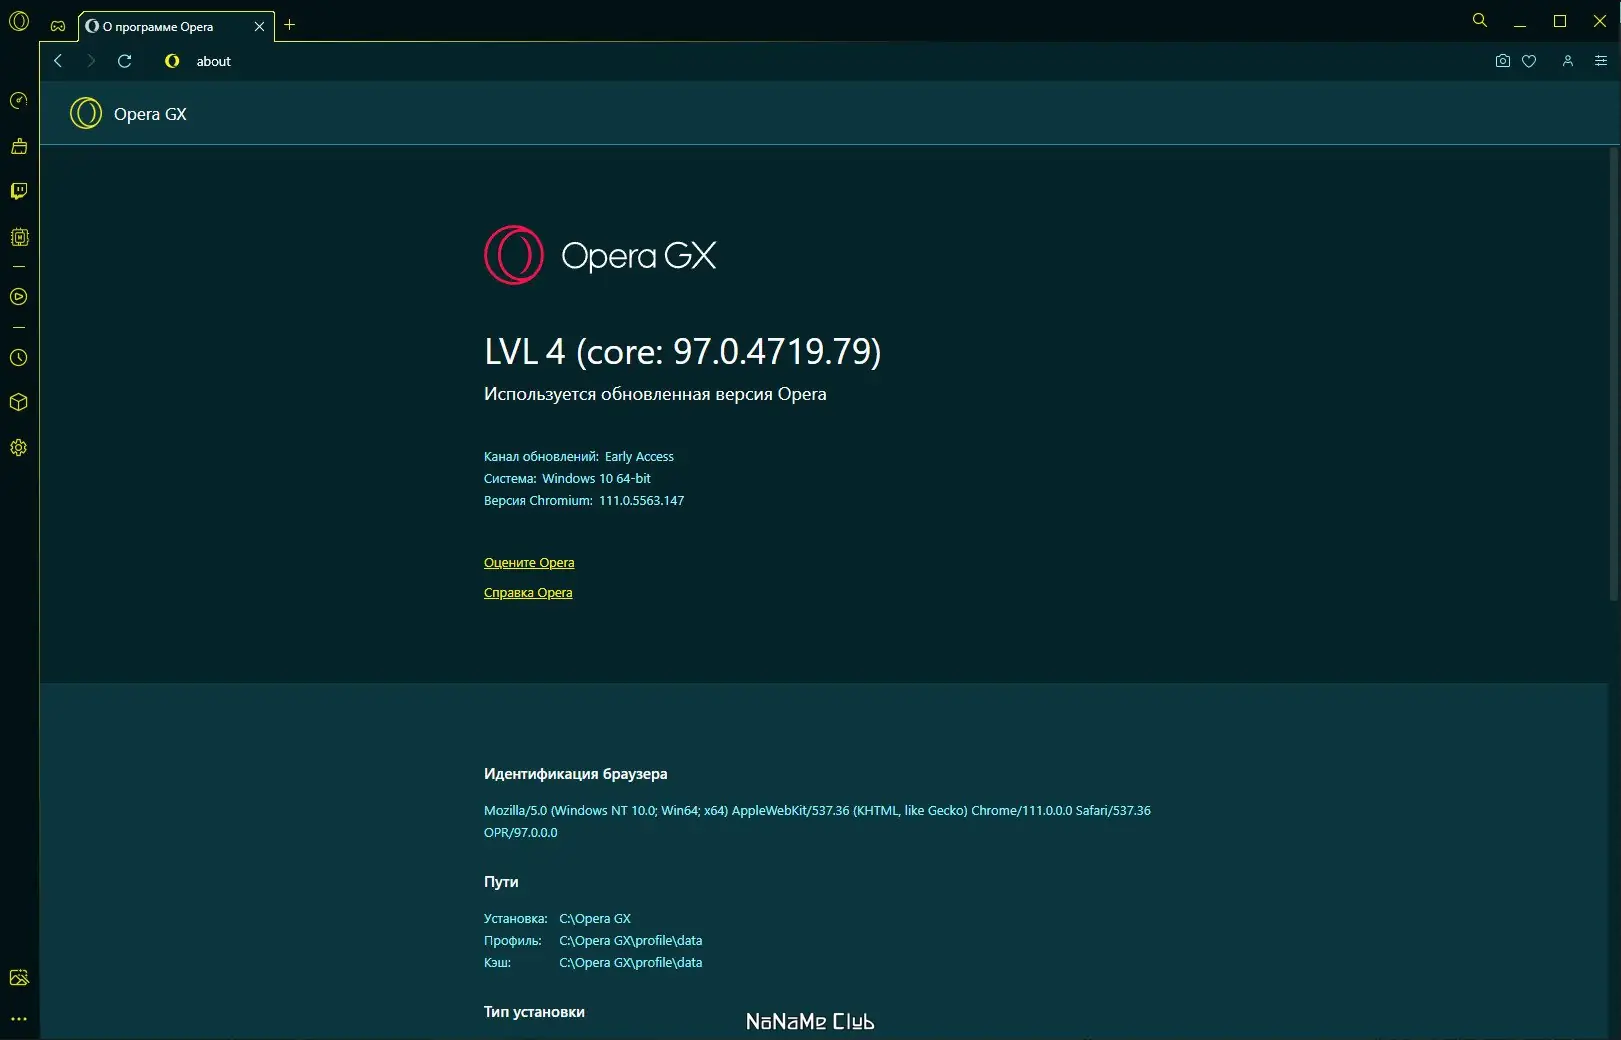Click the Mozilla/5.0 user agent string
The image size is (1621, 1040).
click(817, 822)
